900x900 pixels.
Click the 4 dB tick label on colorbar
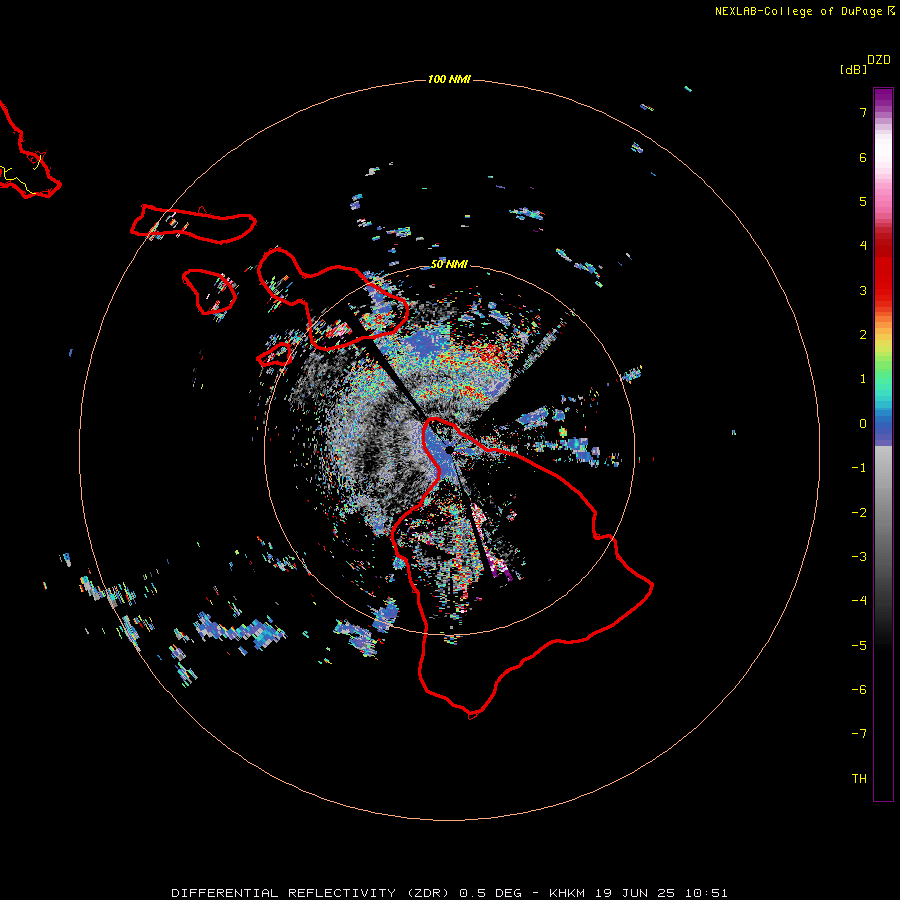point(863,246)
